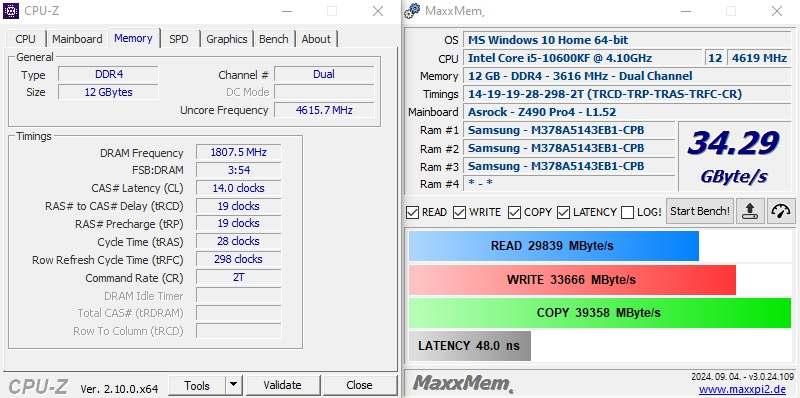This screenshot has width=800, height=398.
Task: Click the empty DRAM Idle Timer field
Action: pos(238,295)
